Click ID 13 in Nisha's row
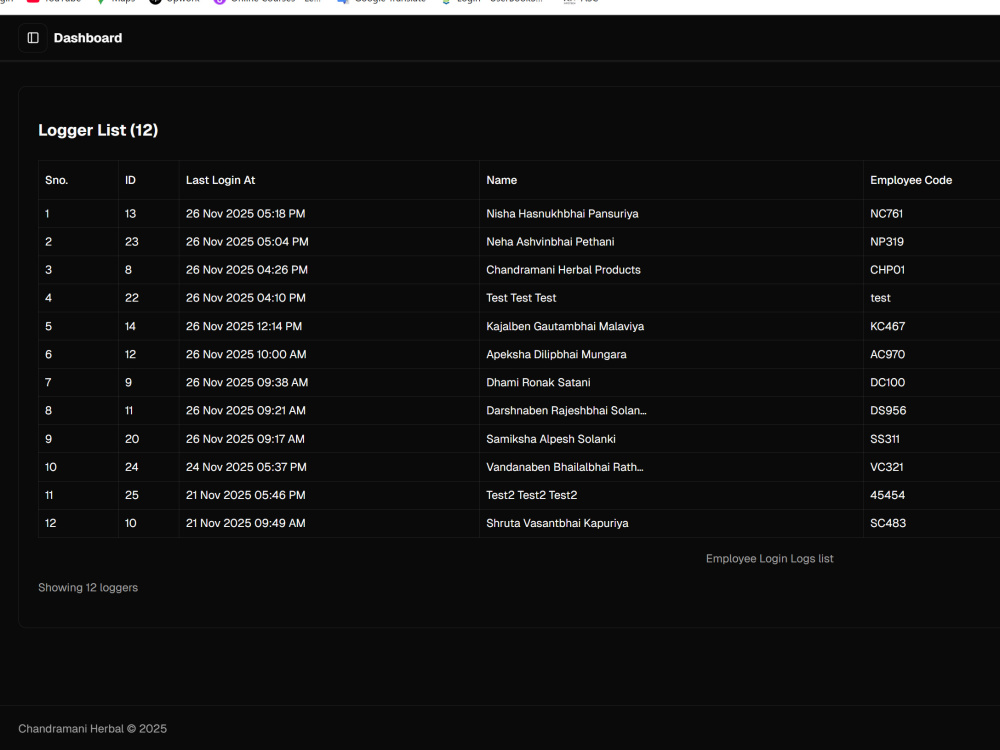 [x=130, y=214]
